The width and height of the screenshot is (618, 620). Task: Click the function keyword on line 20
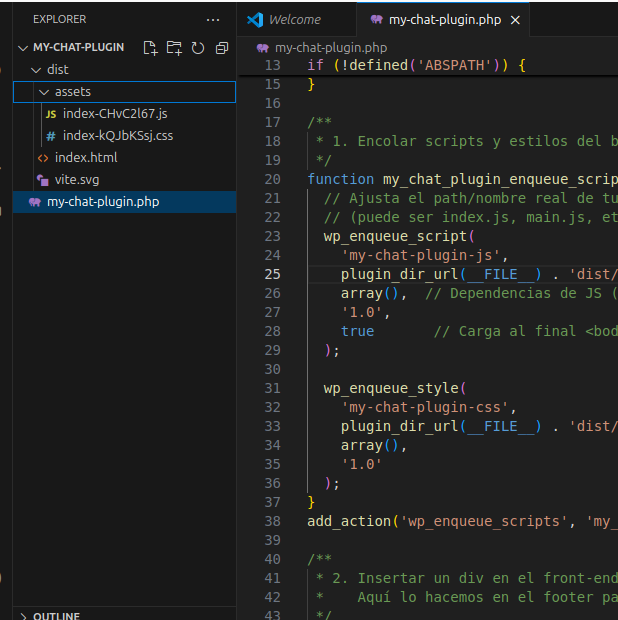(x=340, y=179)
